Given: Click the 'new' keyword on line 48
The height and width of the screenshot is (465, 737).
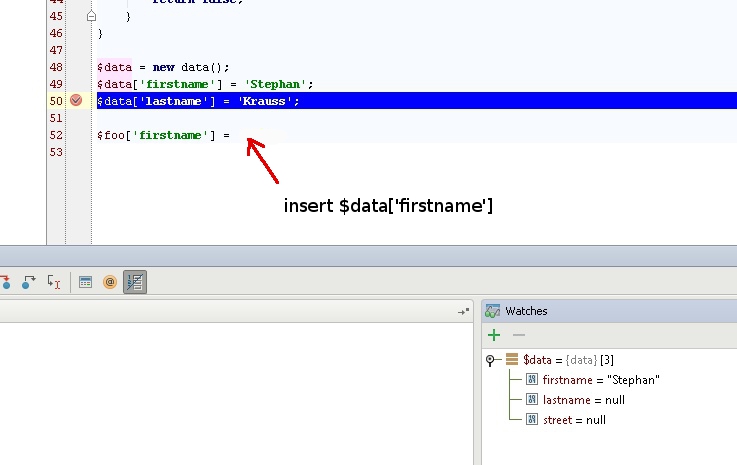Looking at the screenshot, I should (x=164, y=67).
